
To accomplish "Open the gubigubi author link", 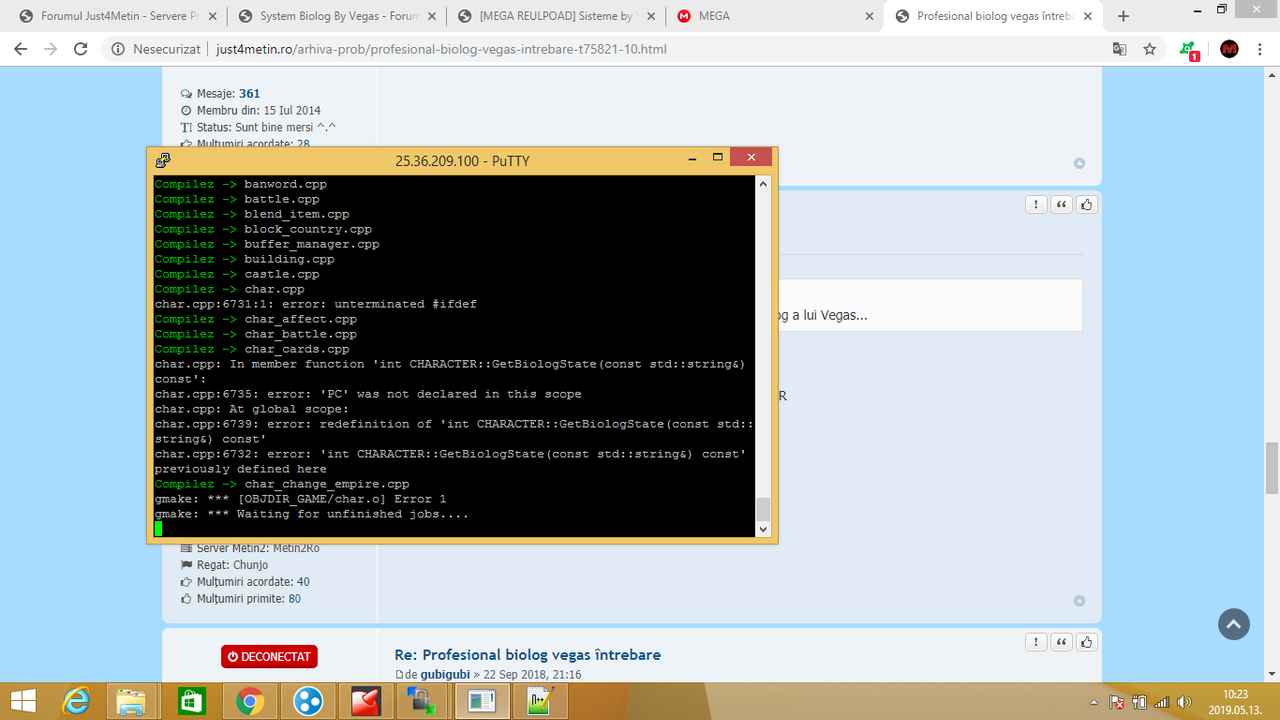I will pyautogui.click(x=446, y=675).
